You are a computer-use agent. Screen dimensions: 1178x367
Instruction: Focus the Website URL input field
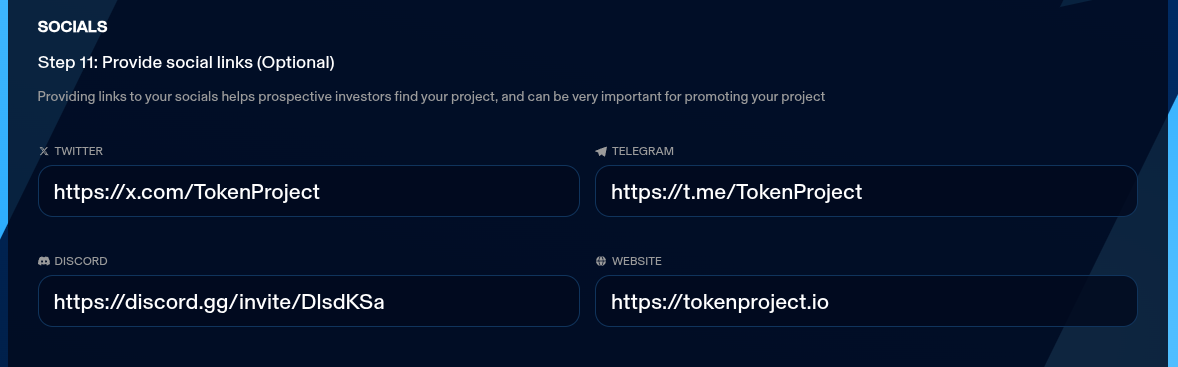coord(866,301)
